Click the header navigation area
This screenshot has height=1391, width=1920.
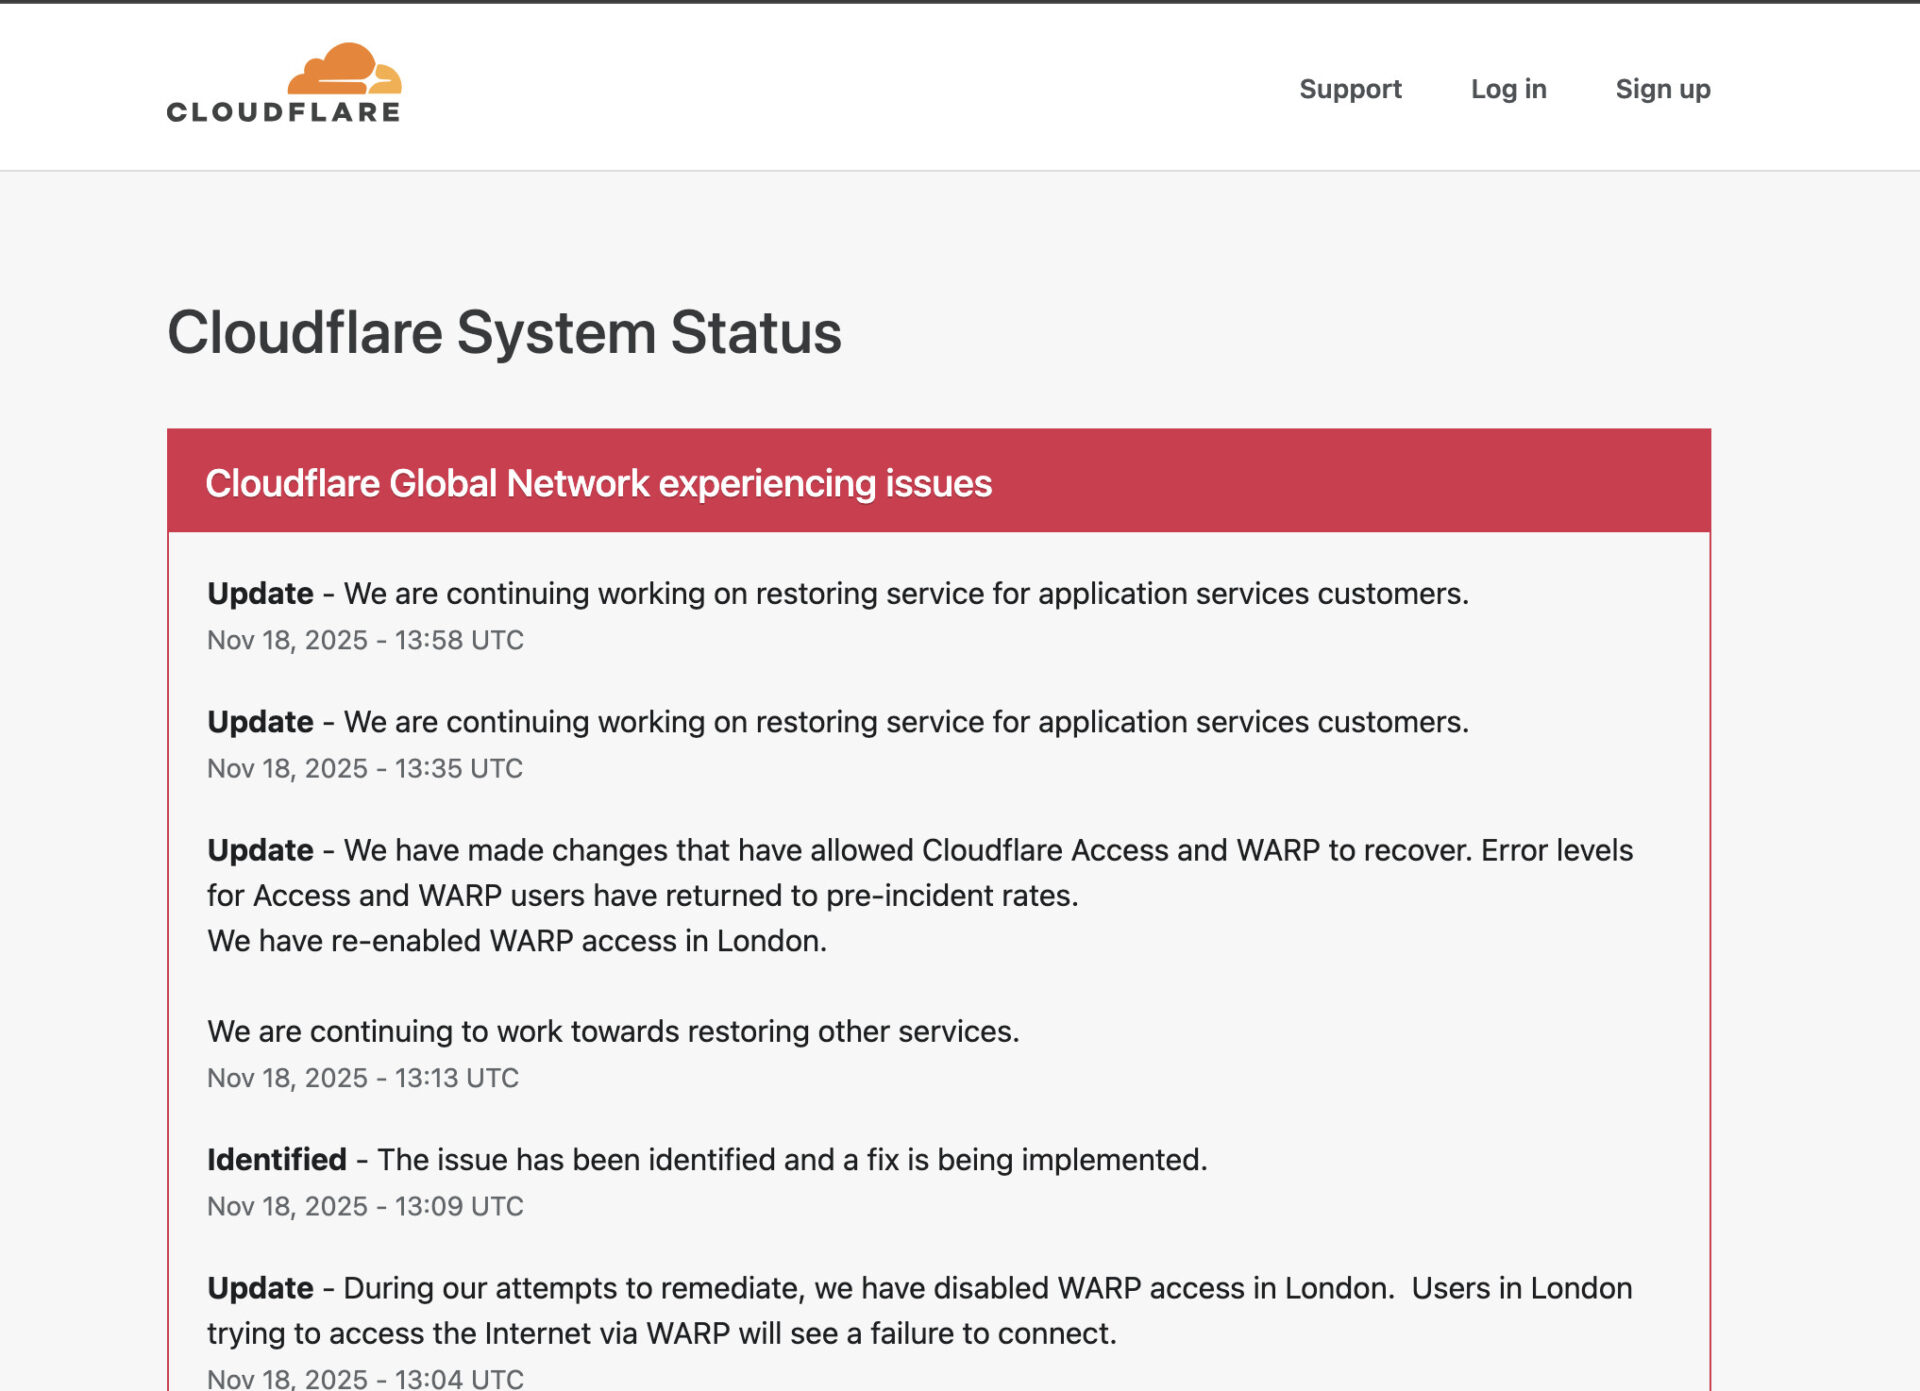point(960,87)
